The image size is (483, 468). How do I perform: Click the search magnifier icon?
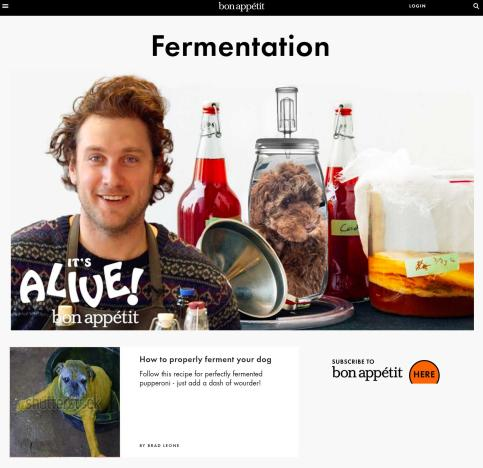(476, 6)
